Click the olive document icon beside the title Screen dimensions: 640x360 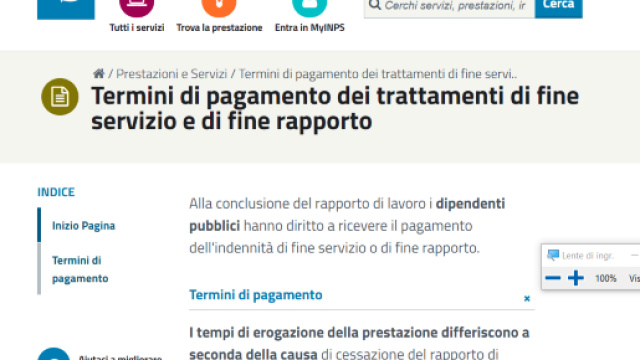tap(60, 97)
